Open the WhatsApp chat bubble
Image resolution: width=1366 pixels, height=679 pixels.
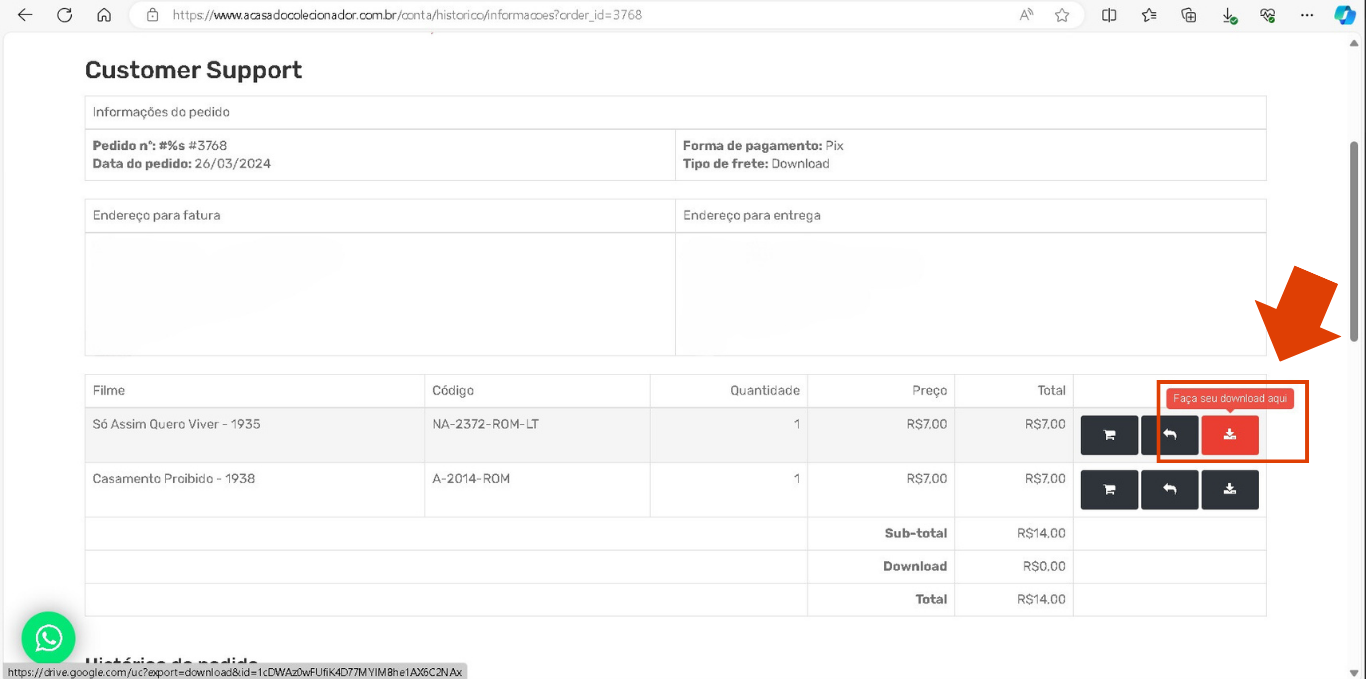pos(48,638)
